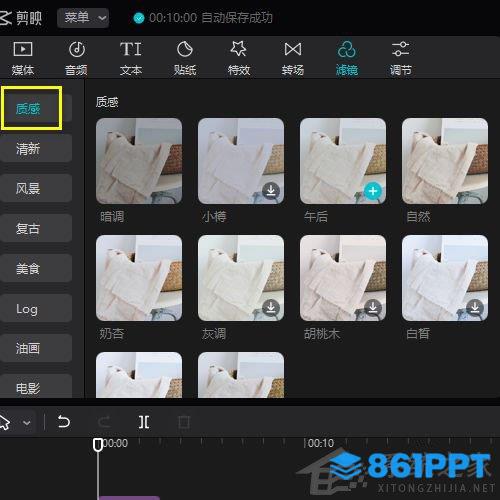Click the undo arrow in timeline toolbar
This screenshot has width=500, height=500.
tap(63, 422)
